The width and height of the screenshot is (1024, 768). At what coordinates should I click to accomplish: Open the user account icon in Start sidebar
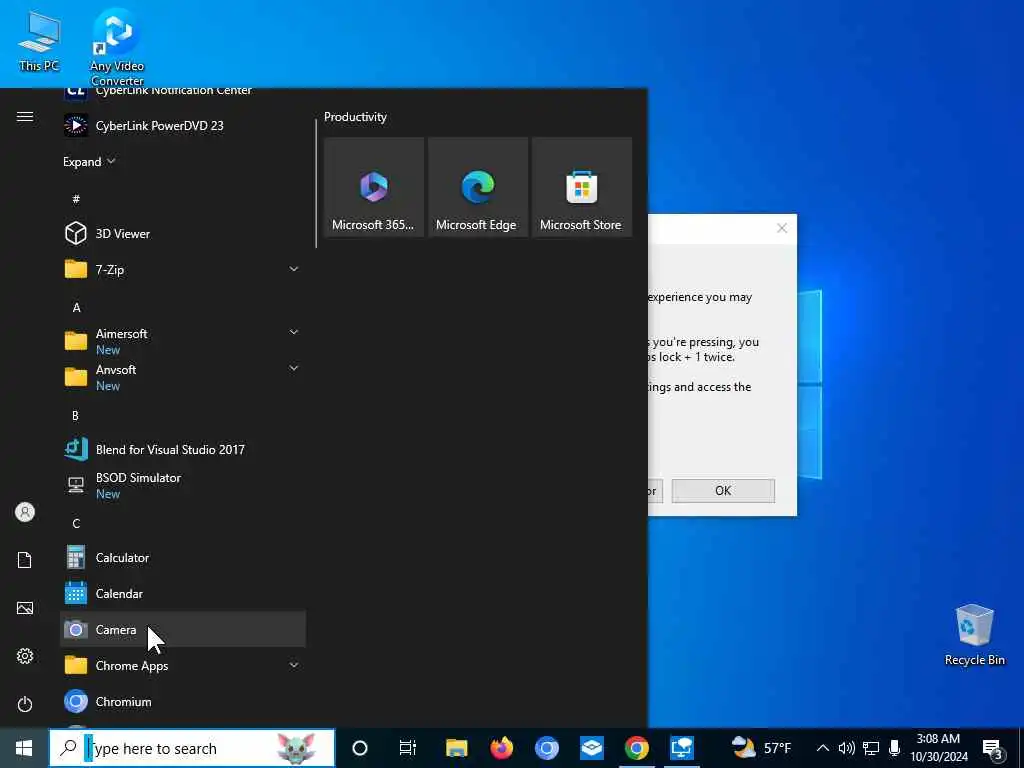tap(25, 512)
